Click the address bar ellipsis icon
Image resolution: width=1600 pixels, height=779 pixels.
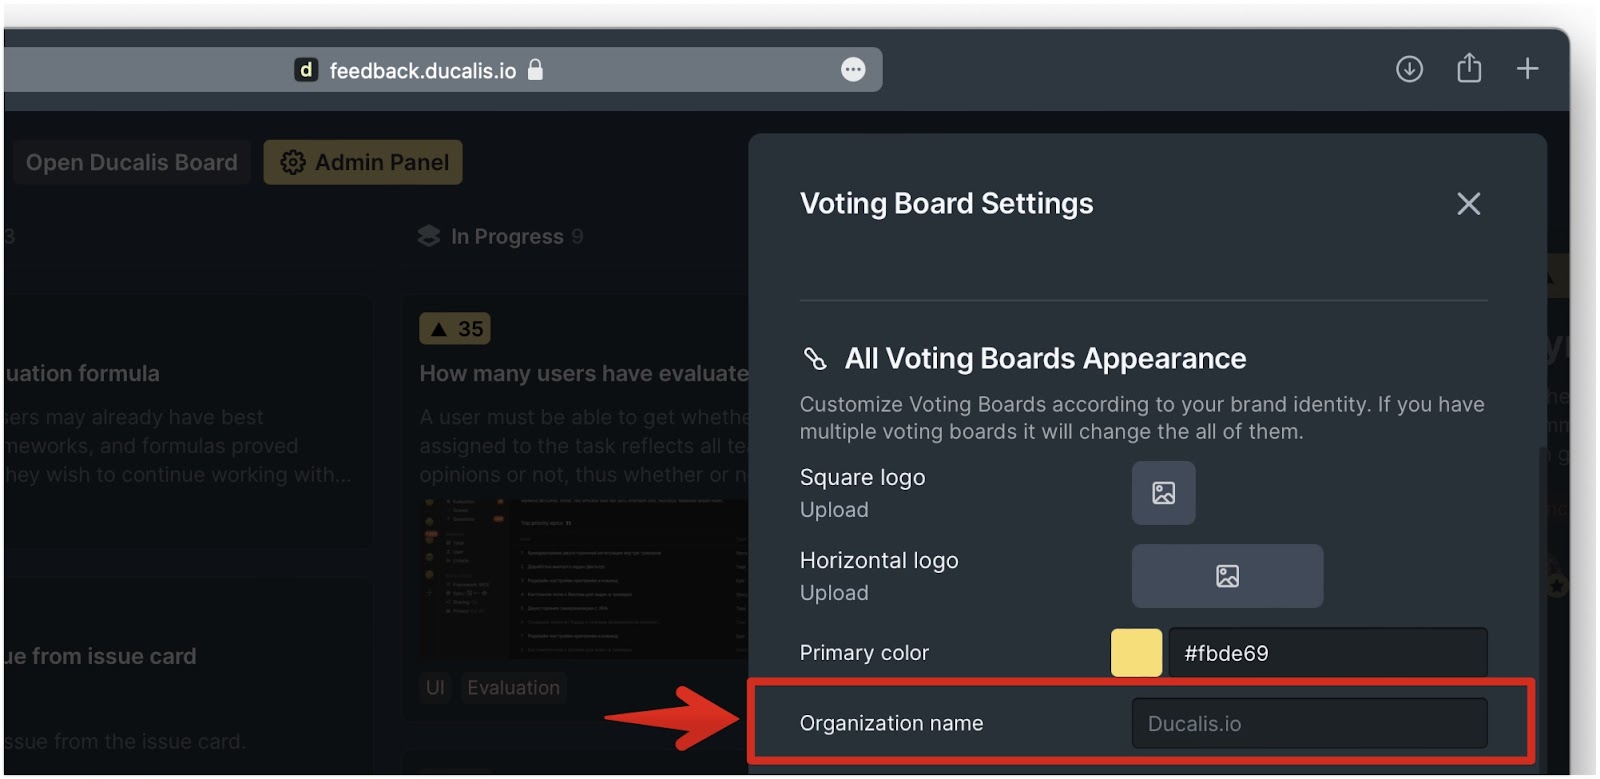click(853, 69)
